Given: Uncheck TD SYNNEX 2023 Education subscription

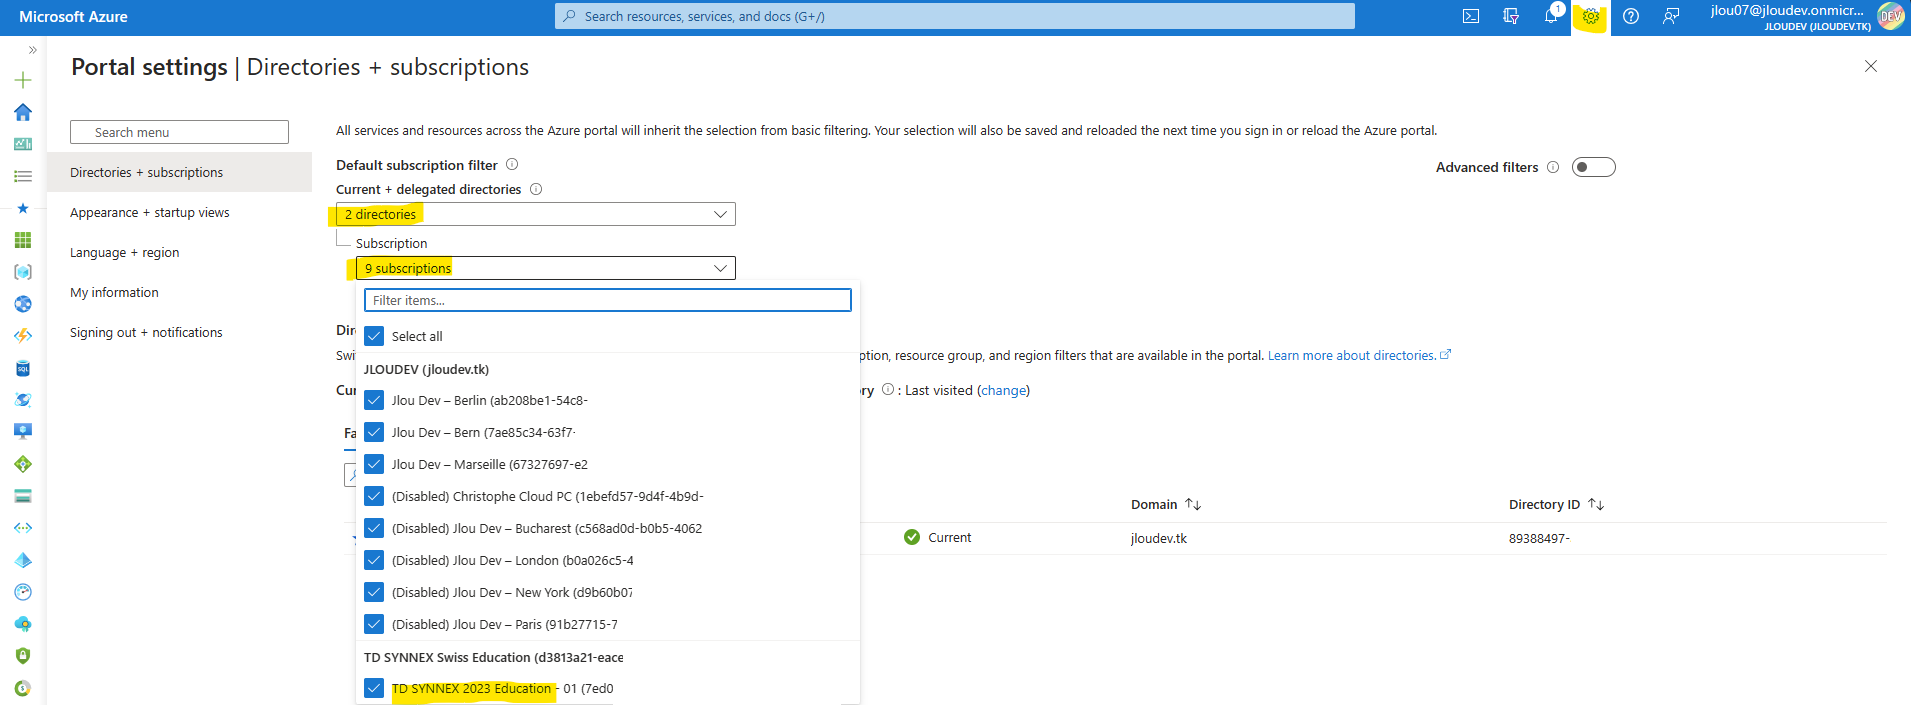Looking at the screenshot, I should (374, 688).
